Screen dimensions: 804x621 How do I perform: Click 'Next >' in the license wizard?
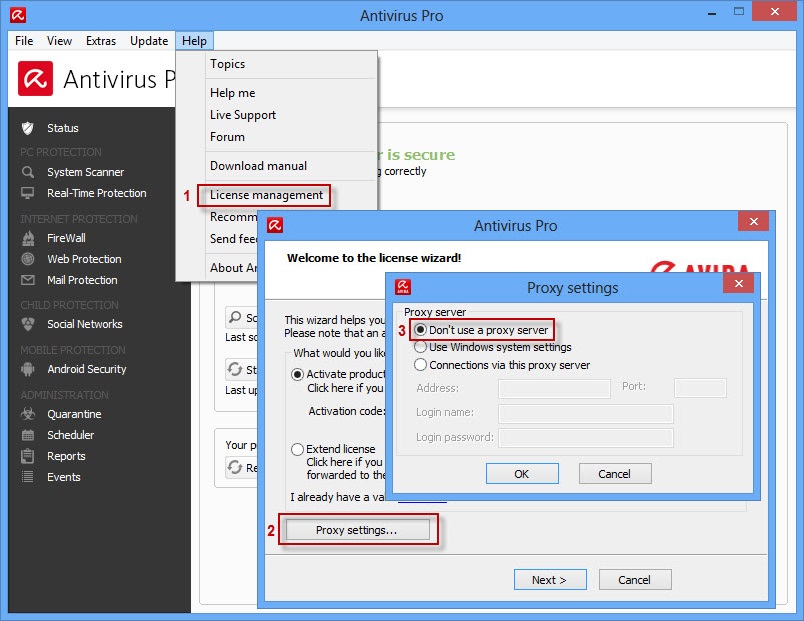coord(550,580)
